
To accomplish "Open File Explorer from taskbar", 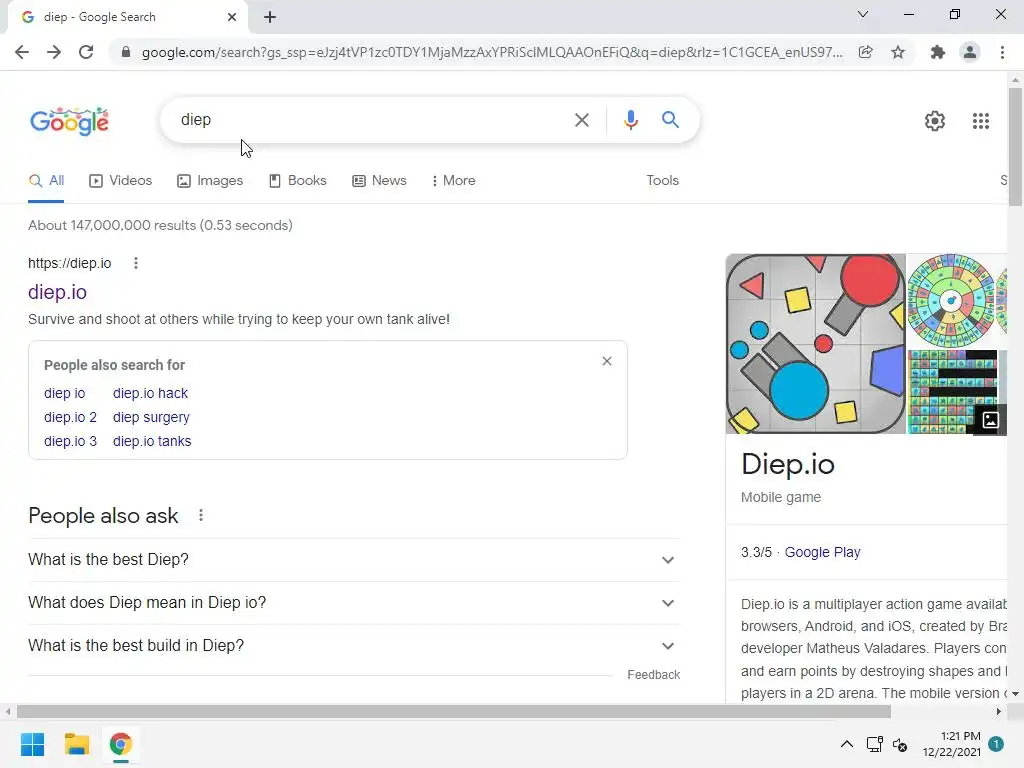I will tap(76, 744).
